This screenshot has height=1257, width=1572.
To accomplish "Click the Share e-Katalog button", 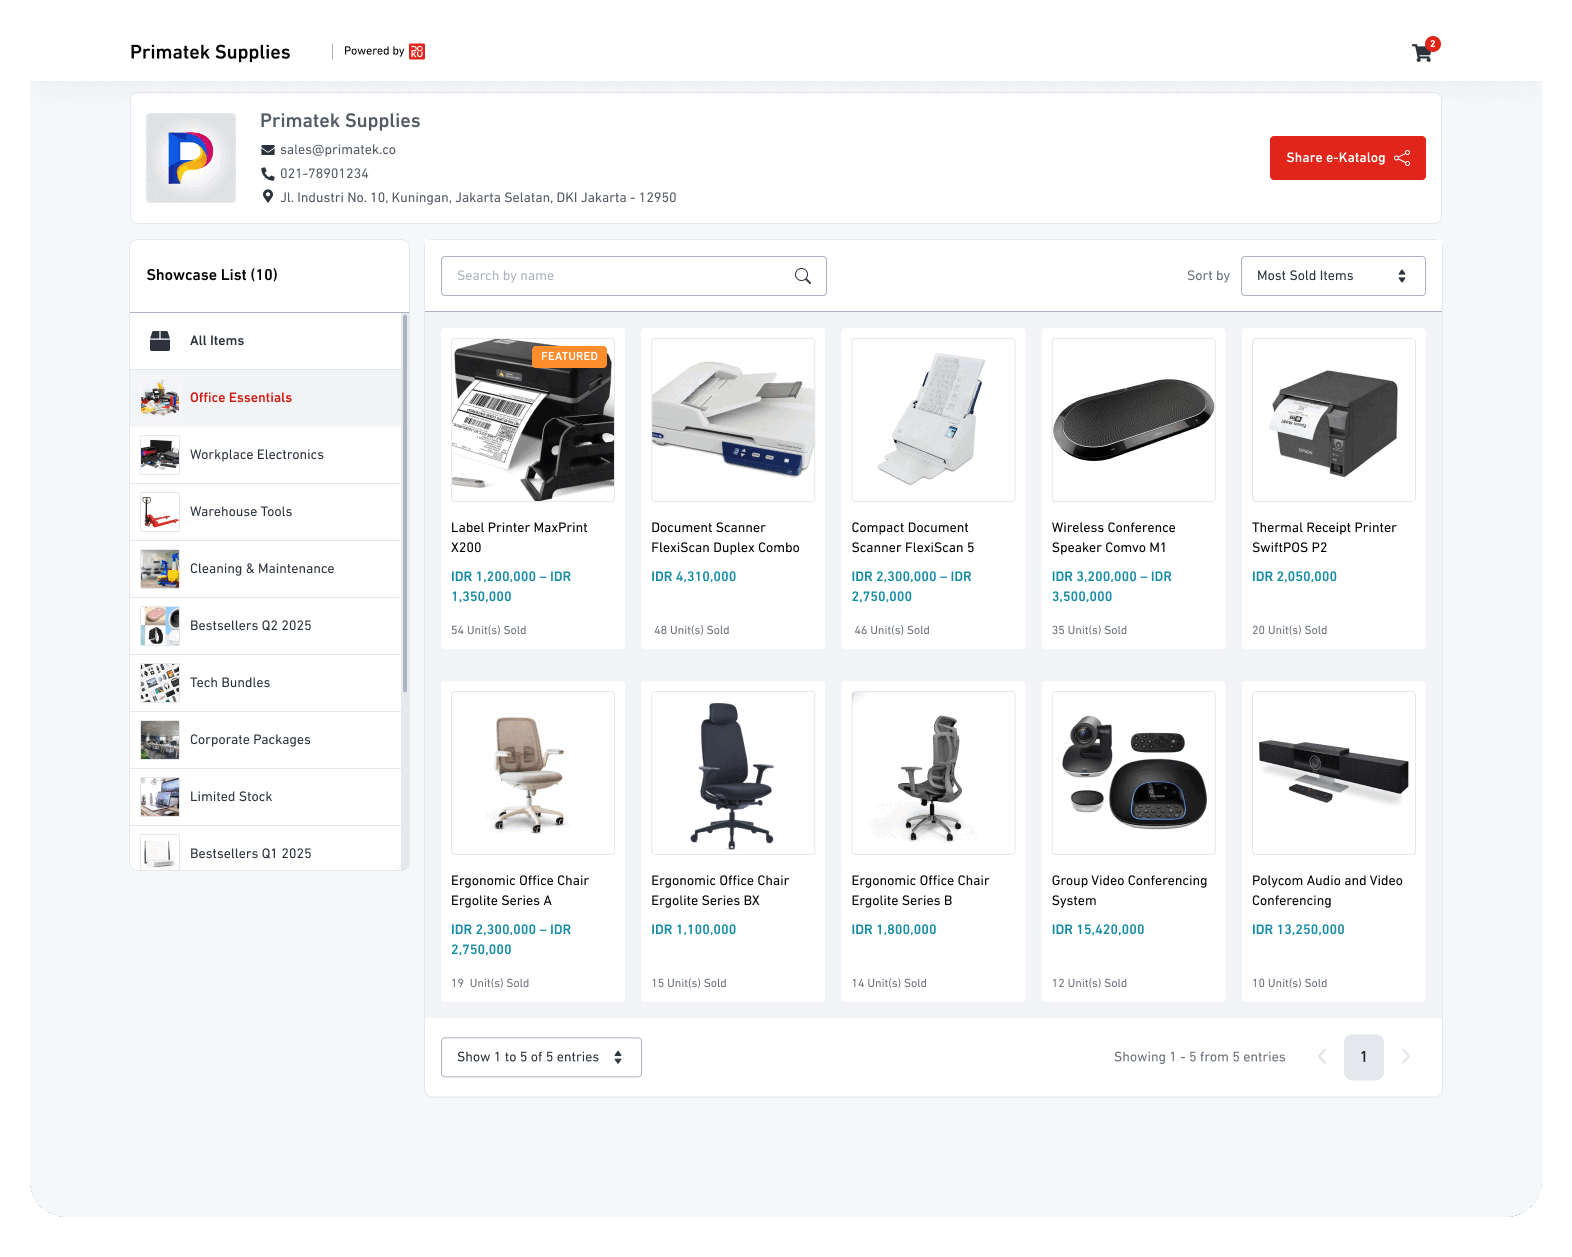I will 1347,158.
